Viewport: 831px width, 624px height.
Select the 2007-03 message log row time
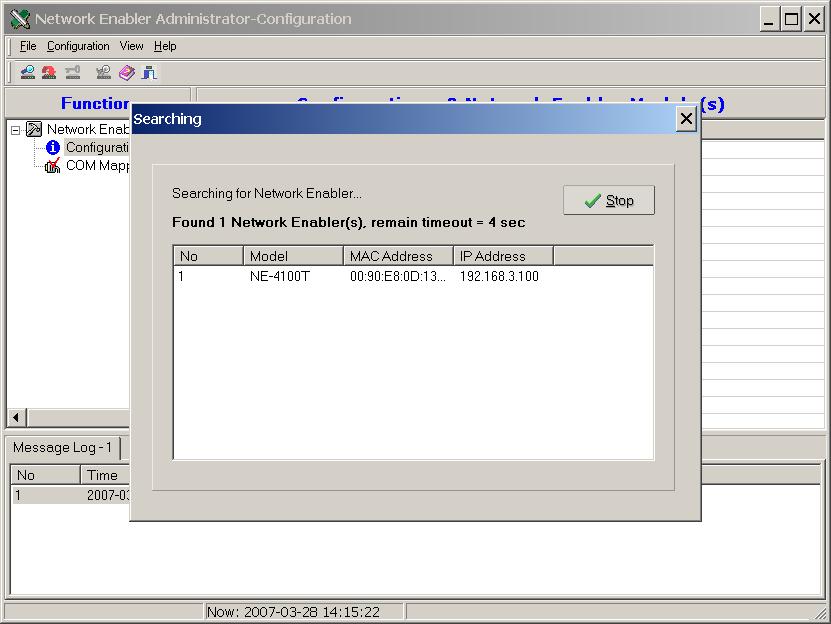108,495
